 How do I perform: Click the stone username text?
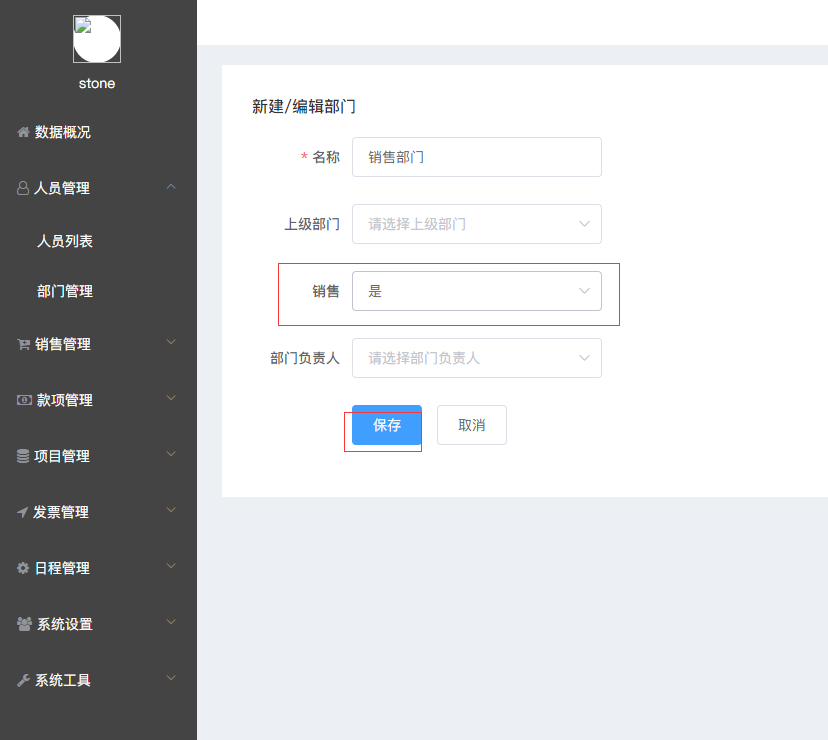[x=97, y=83]
